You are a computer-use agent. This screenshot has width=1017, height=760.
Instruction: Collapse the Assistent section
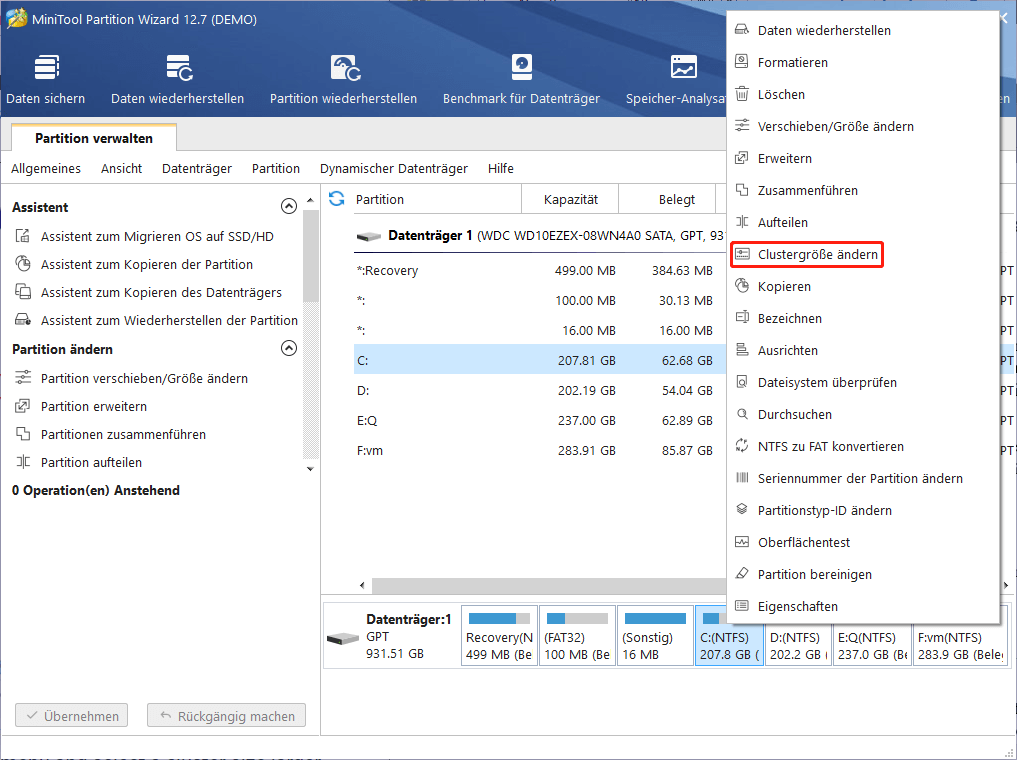[x=289, y=205]
